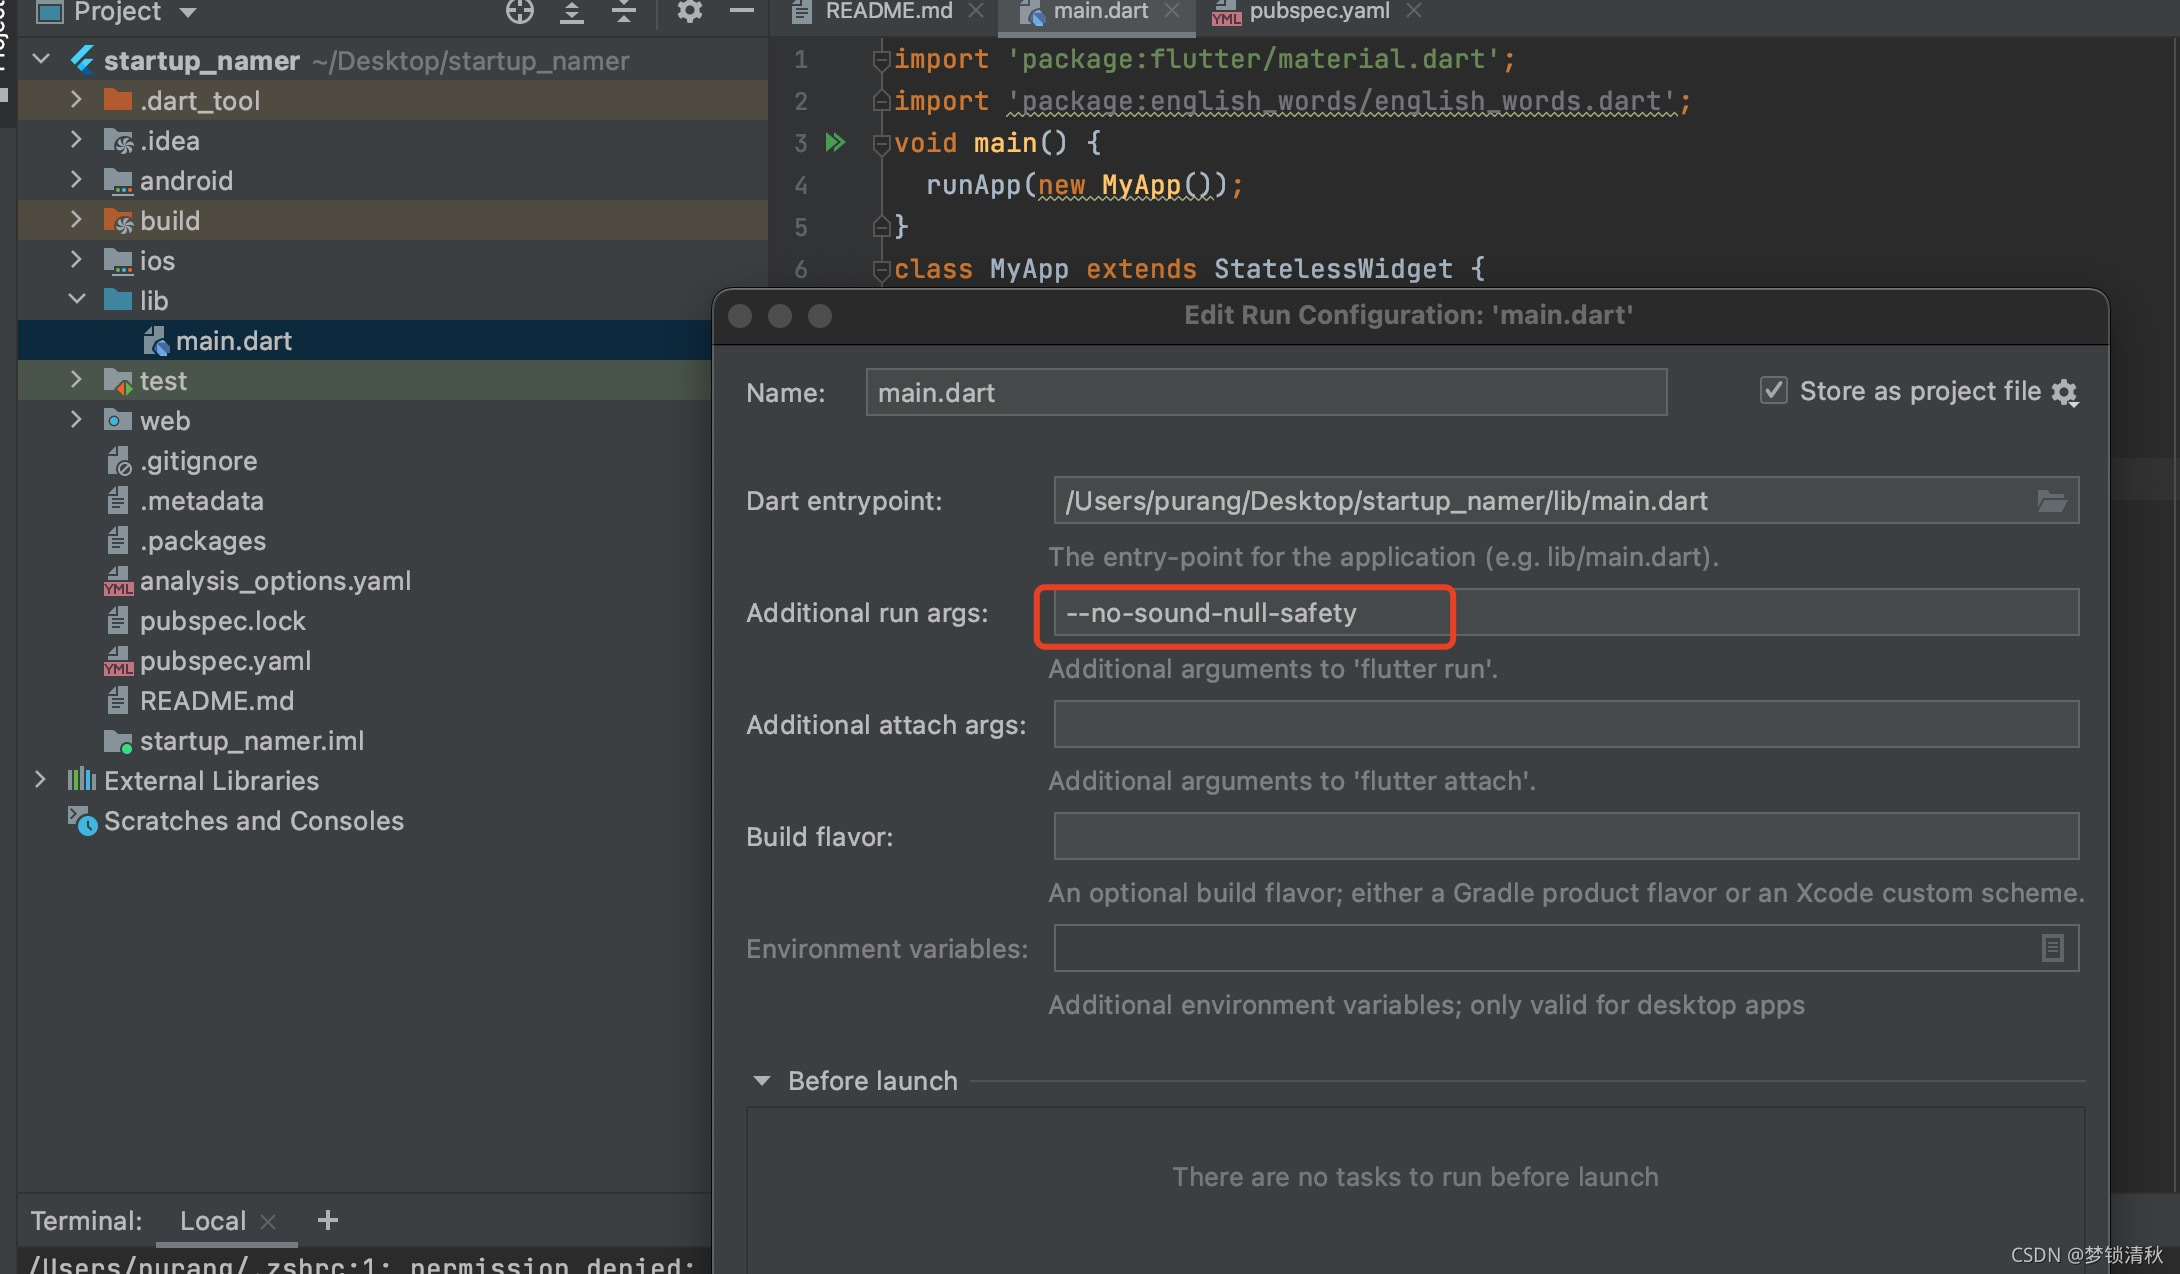Enable sound null safety toggle setting
This screenshot has height=1274, width=2180.
pos(1243,614)
